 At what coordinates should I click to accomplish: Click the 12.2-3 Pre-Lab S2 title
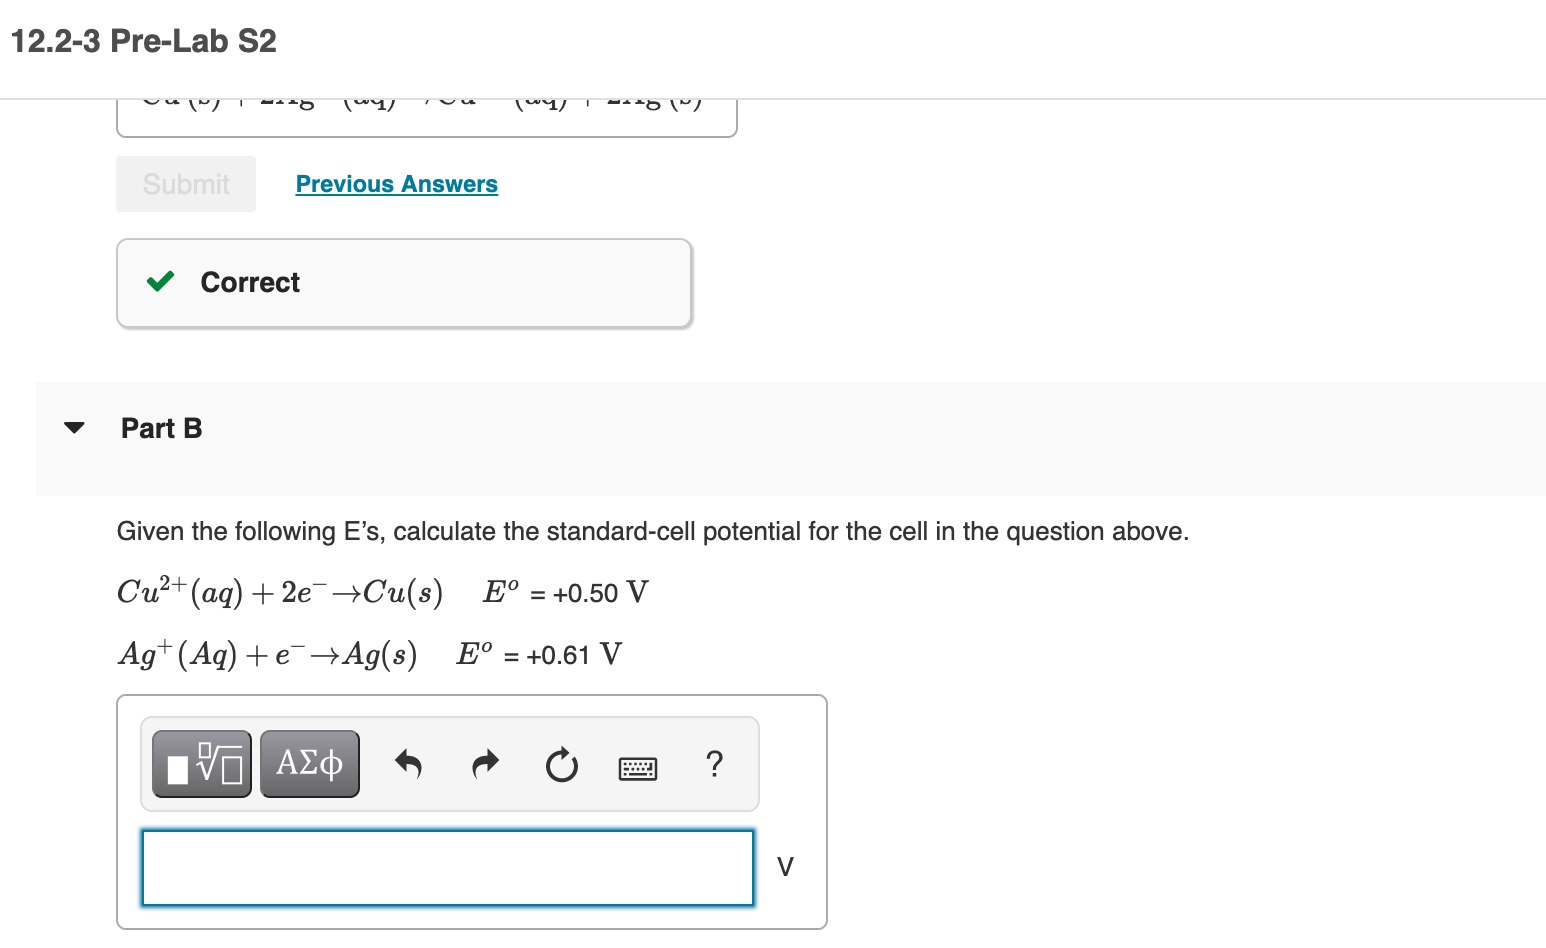click(144, 41)
